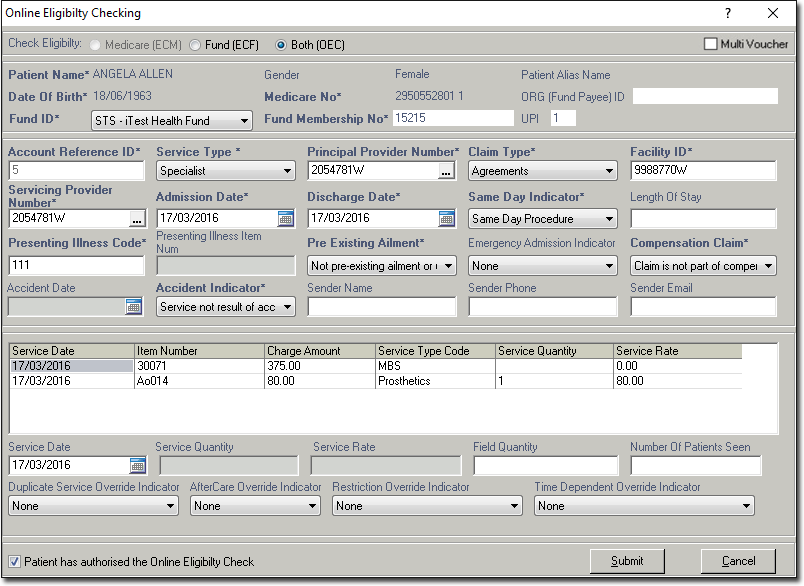Screen dimensions: 804x586
Task: Select the Fund (ECF) radio option
Action: point(195,45)
